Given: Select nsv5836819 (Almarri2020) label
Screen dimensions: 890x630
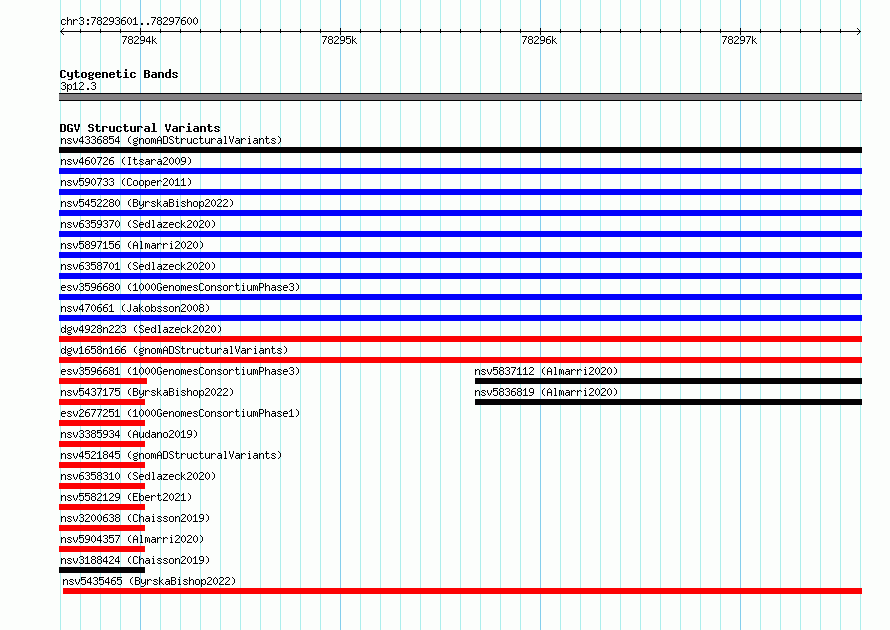Looking at the screenshot, I should 546,392.
